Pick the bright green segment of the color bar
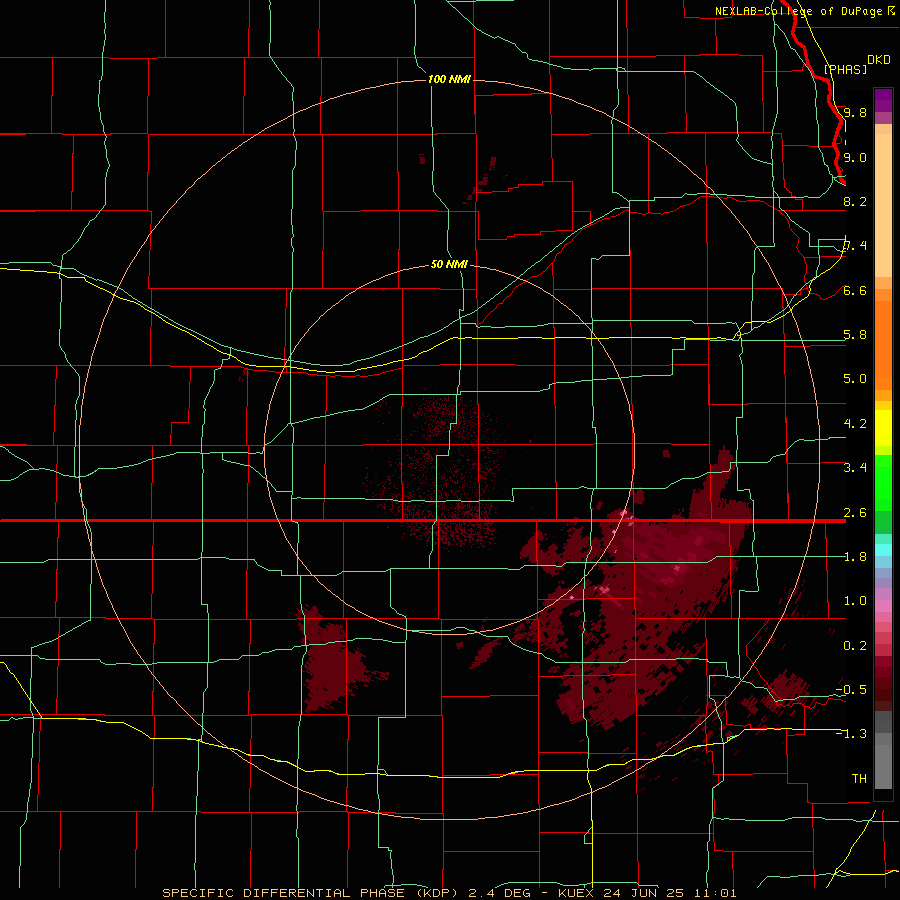The width and height of the screenshot is (900, 900). 883,485
